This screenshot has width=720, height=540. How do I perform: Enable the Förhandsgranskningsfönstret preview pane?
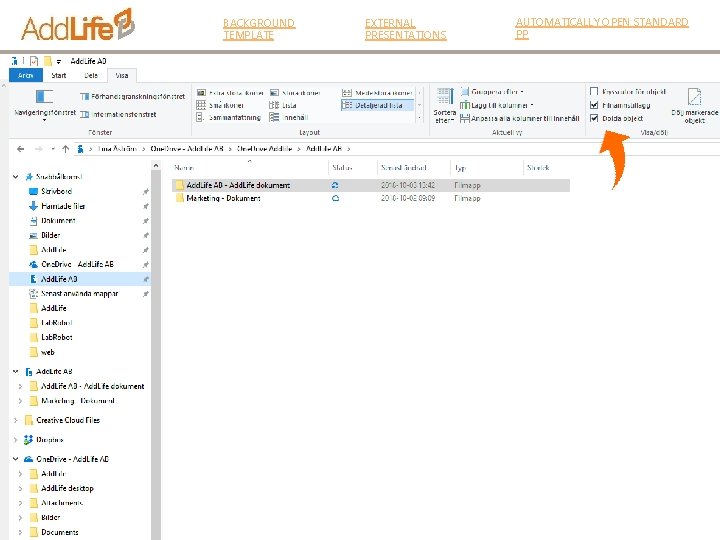(132, 96)
